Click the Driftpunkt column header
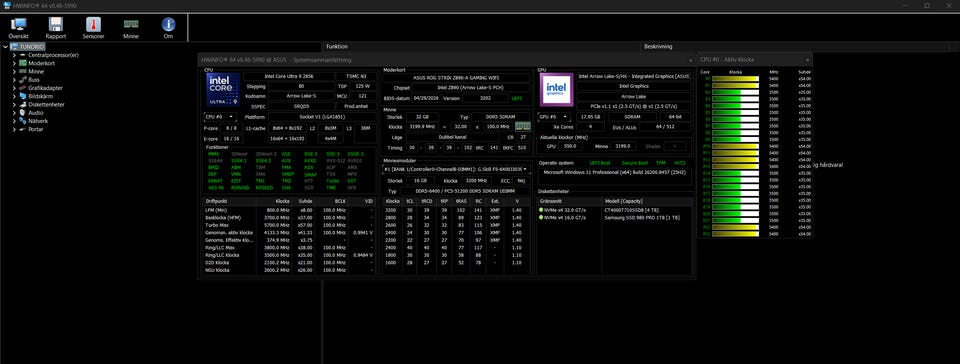 [229, 201]
